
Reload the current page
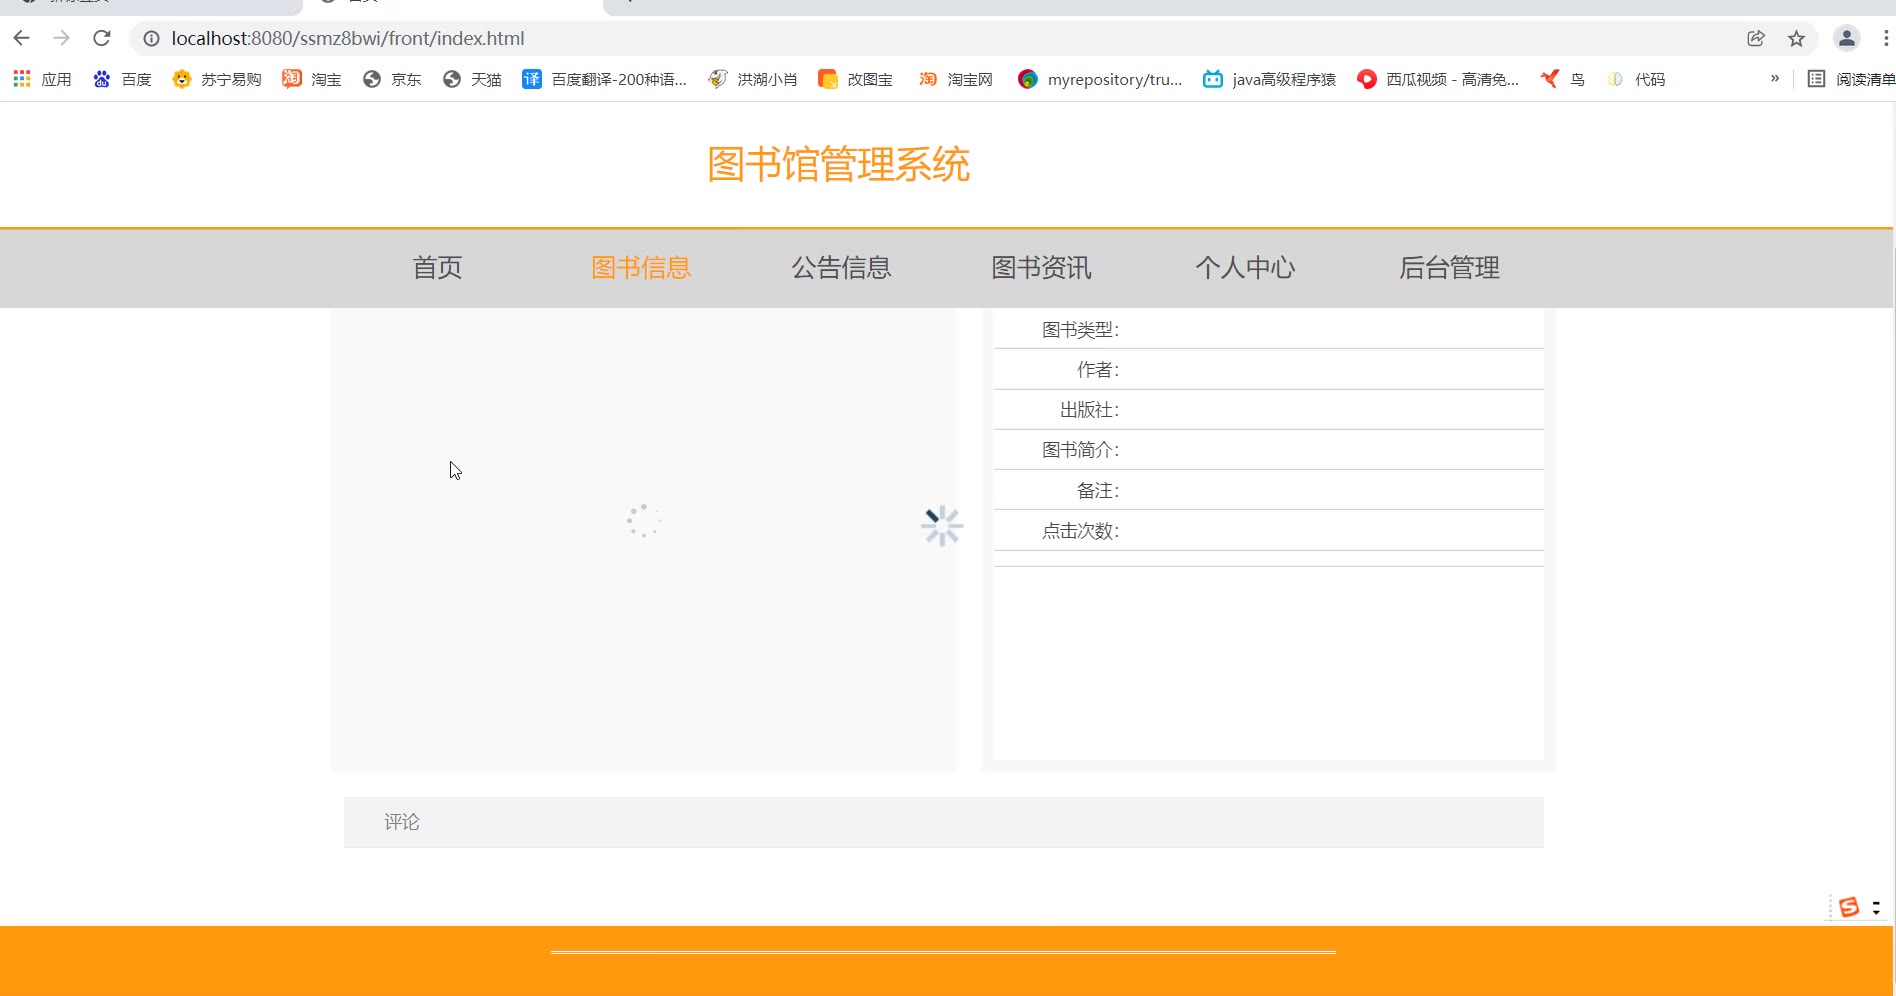(x=101, y=38)
